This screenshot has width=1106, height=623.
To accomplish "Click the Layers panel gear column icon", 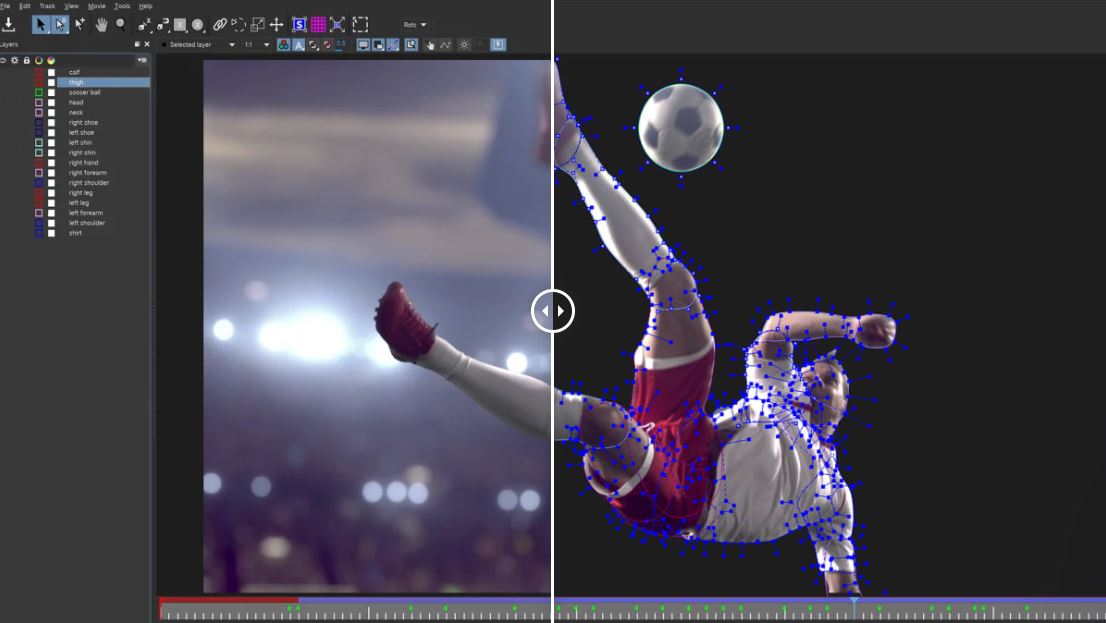I will pyautogui.click(x=15, y=61).
